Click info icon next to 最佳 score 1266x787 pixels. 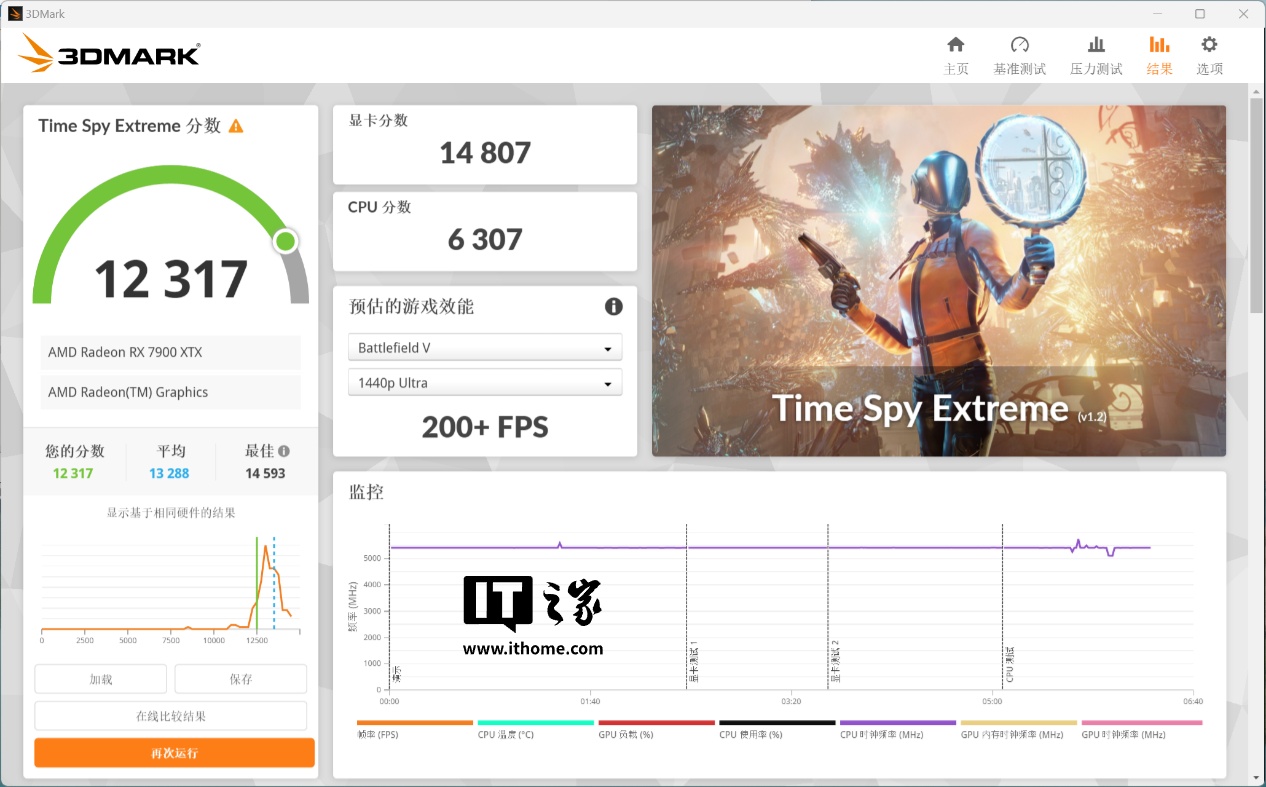click(x=284, y=451)
